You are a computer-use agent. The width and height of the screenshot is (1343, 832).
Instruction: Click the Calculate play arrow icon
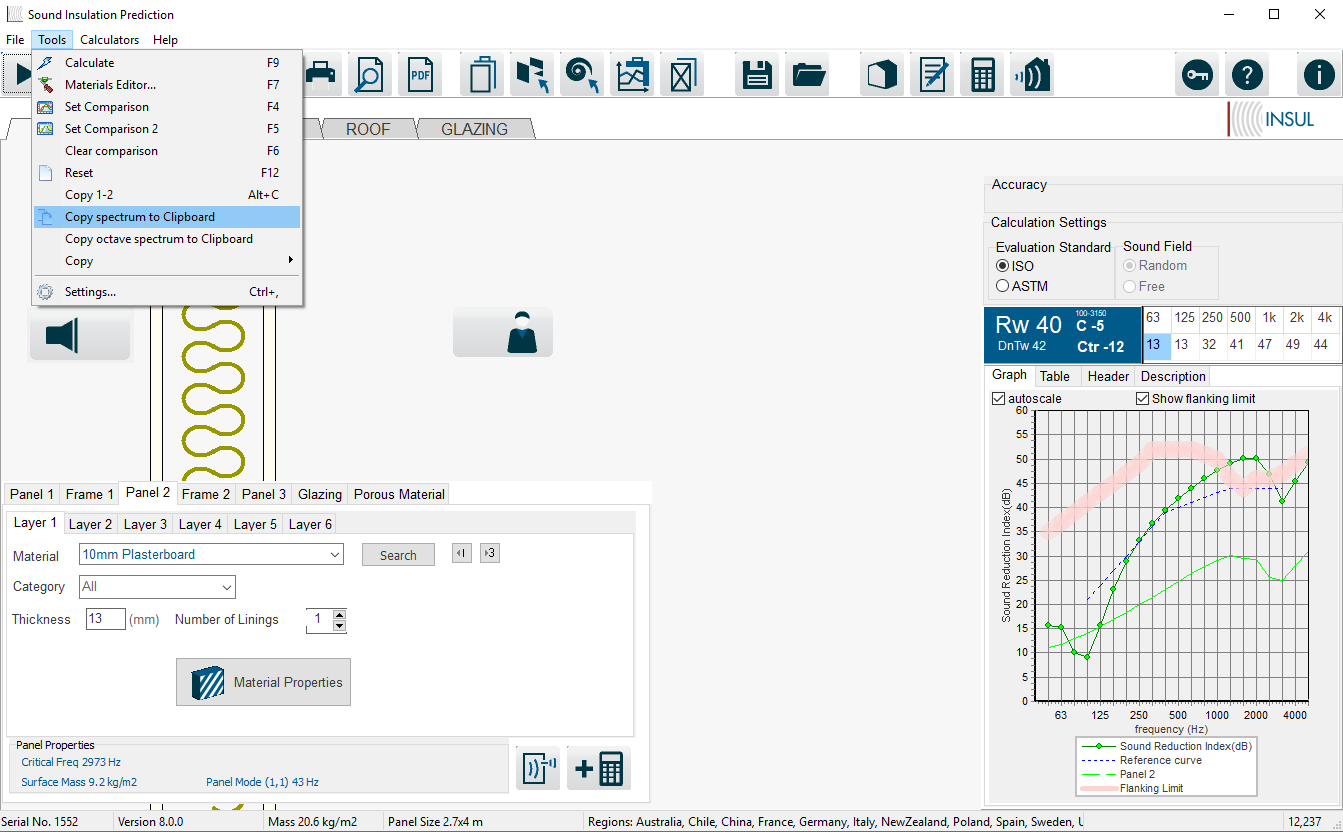coord(17,75)
